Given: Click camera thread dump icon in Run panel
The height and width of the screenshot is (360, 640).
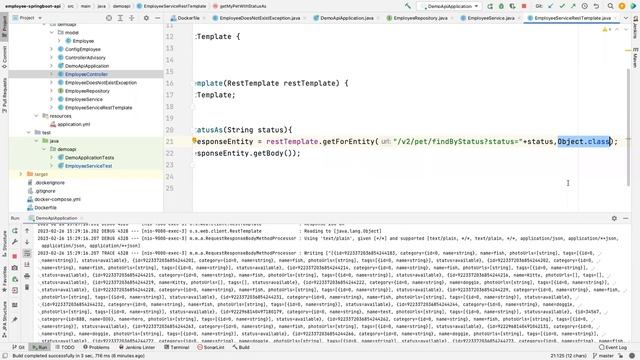Looking at the screenshot, I should (x=15, y=268).
